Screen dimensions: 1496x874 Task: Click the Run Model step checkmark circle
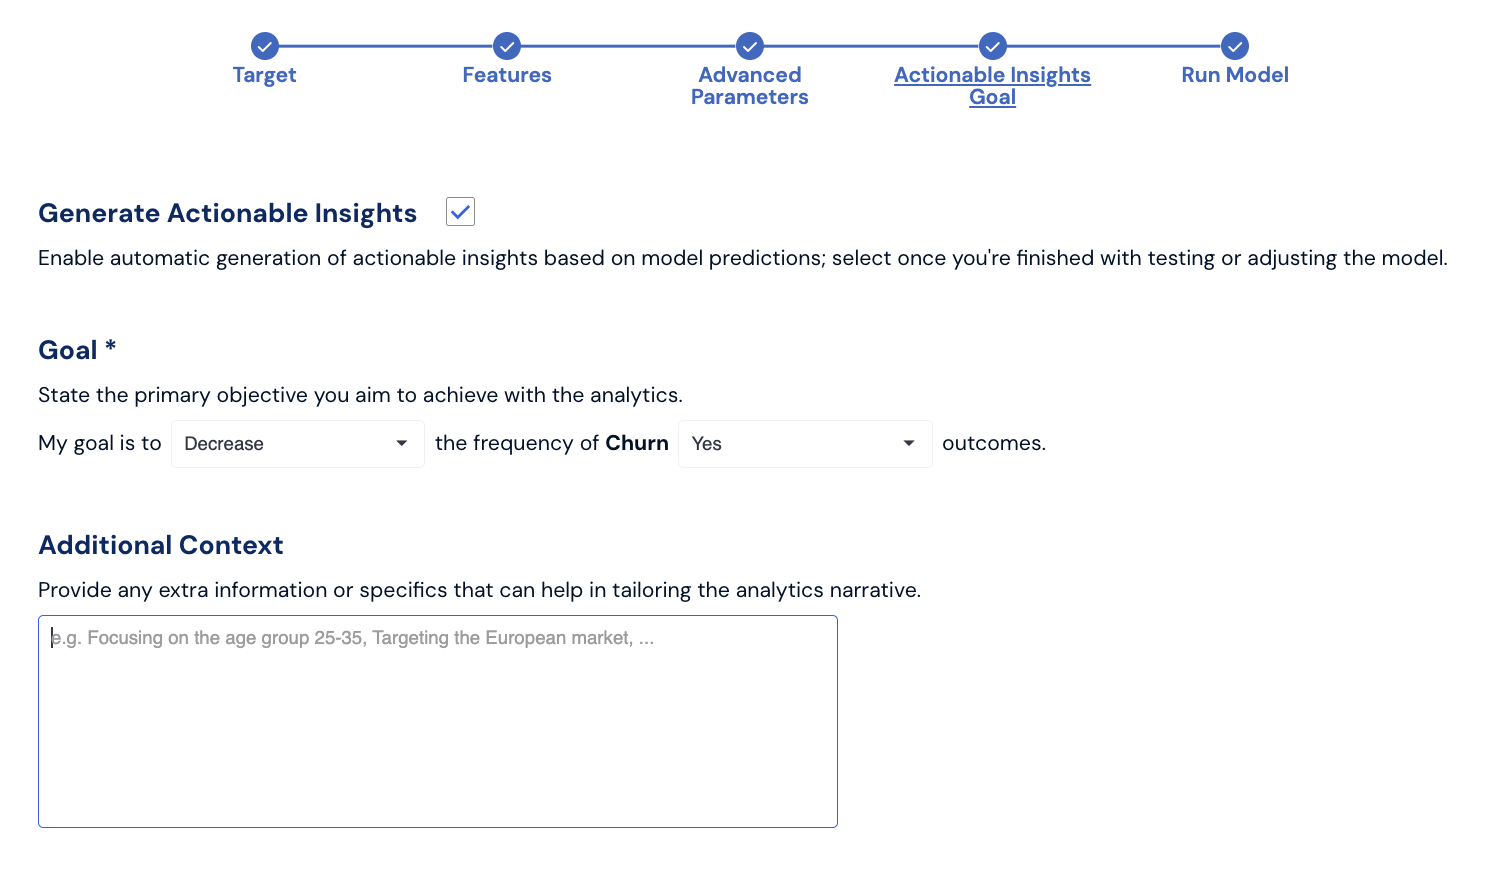(1235, 46)
